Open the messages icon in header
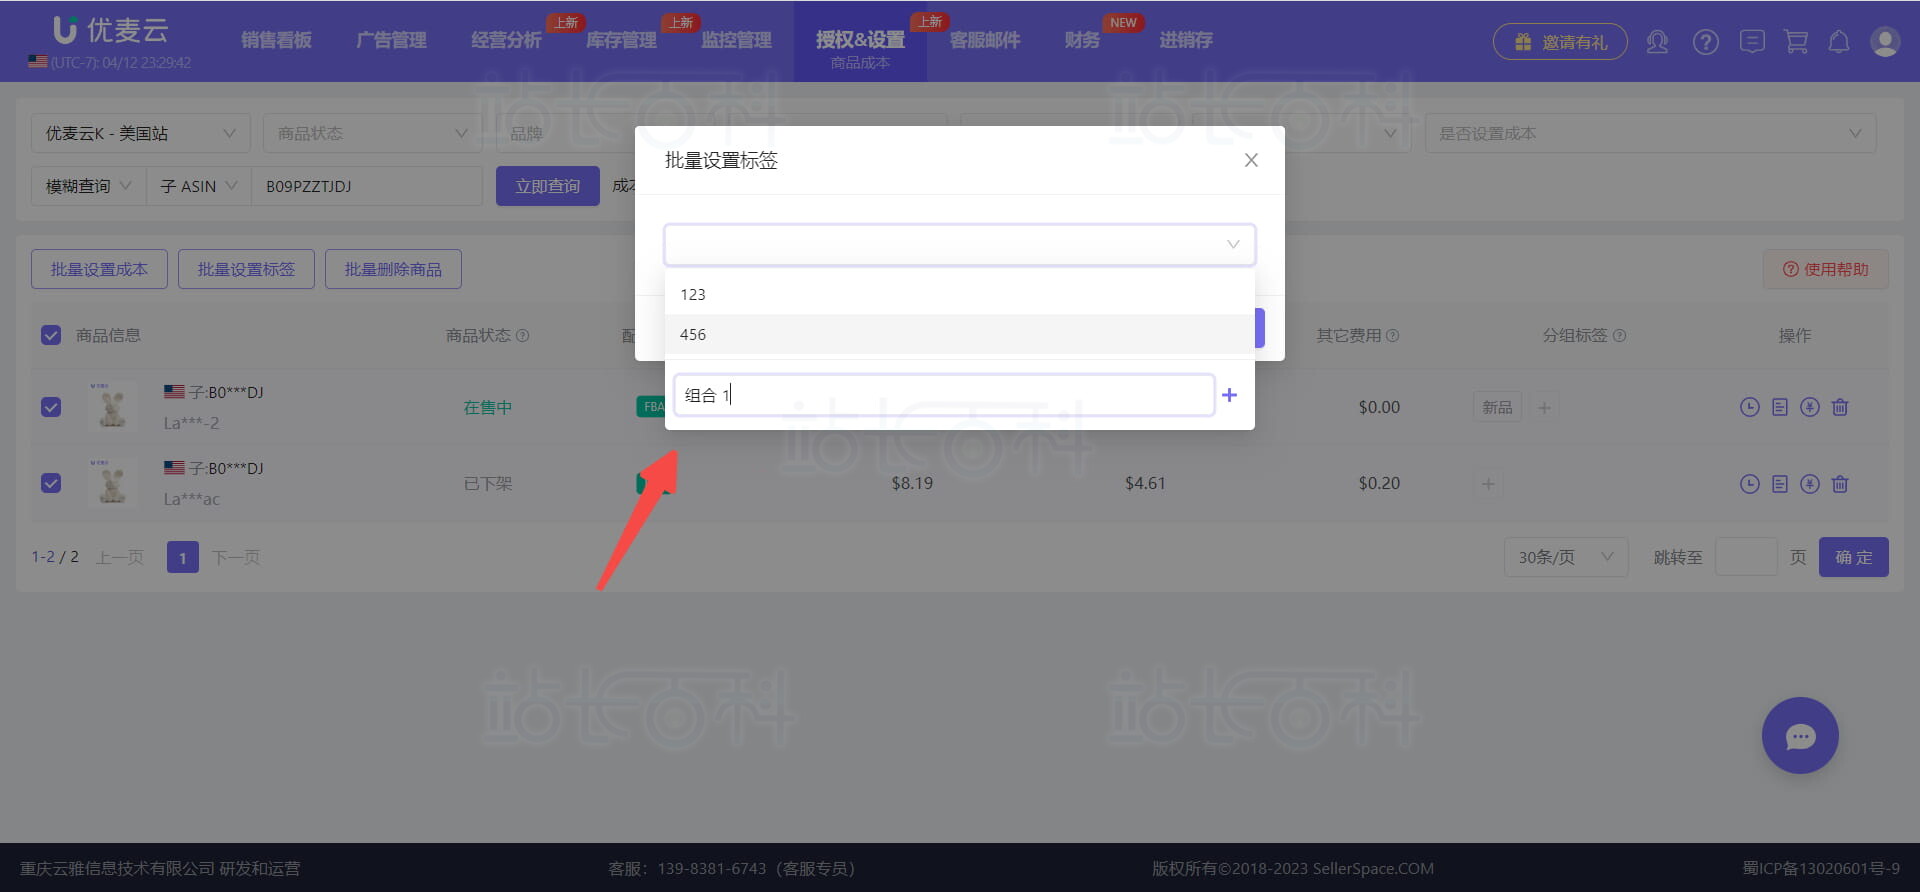This screenshot has width=1920, height=892. [1752, 42]
